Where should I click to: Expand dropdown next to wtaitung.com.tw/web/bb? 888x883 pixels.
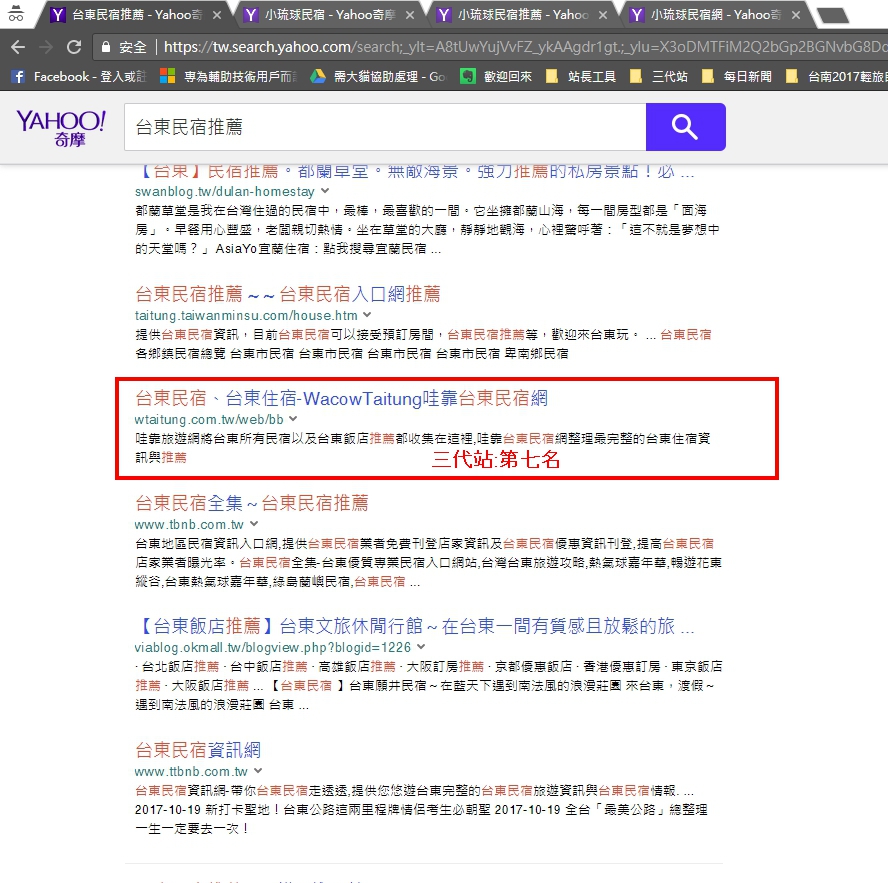coord(293,419)
